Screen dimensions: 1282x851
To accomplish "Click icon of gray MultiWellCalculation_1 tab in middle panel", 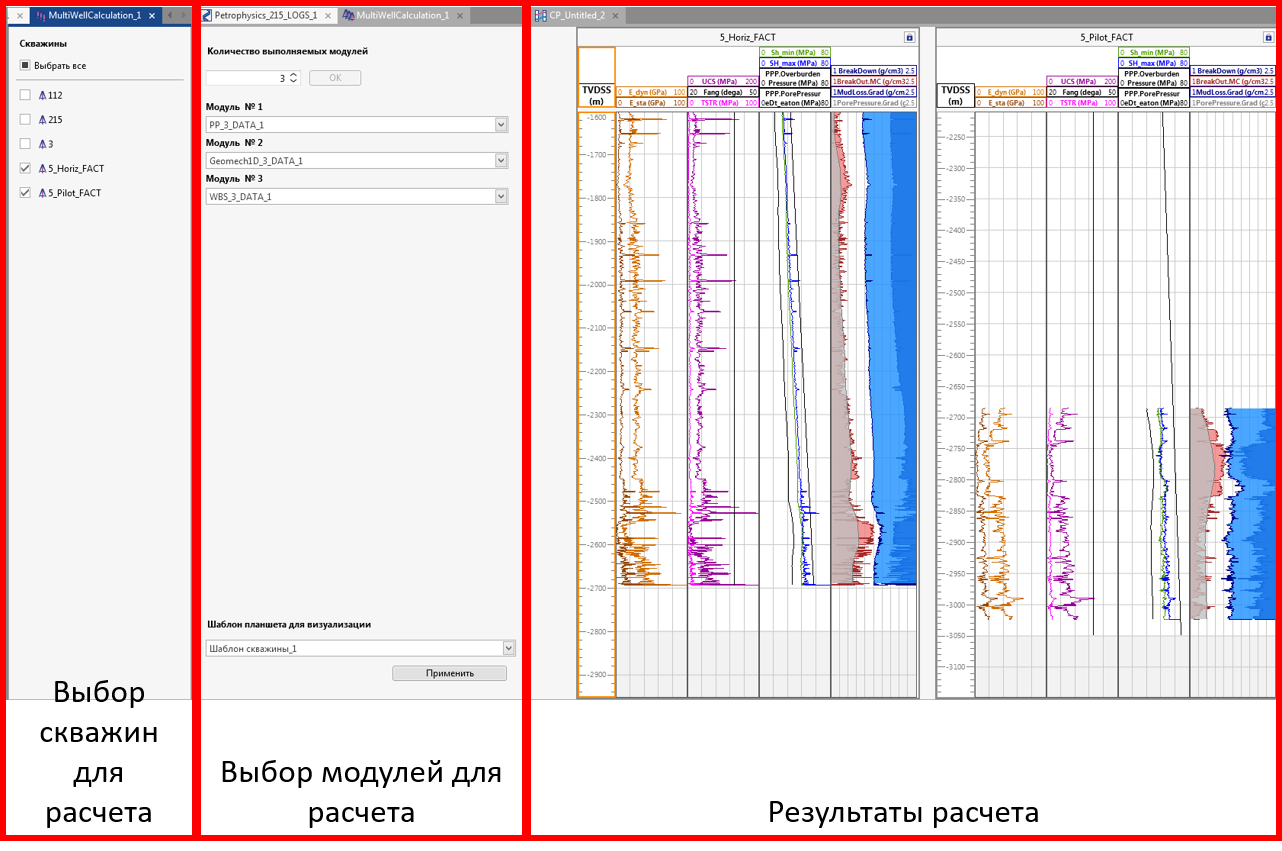I will coord(348,16).
